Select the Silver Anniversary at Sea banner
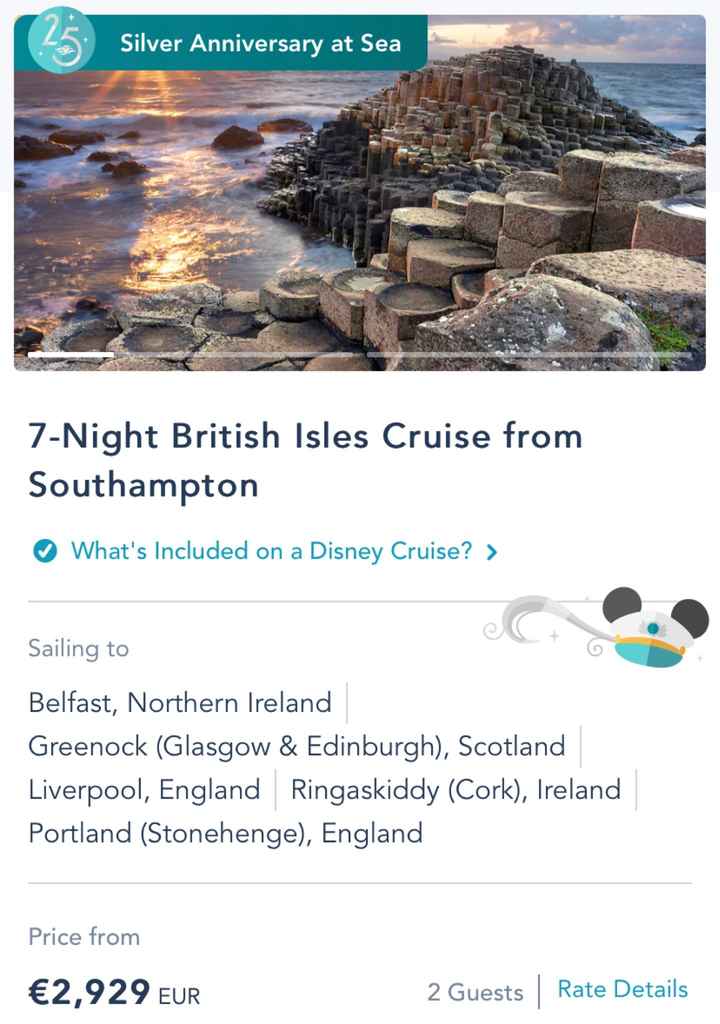Screen dimensions: 720x1024 260,43
